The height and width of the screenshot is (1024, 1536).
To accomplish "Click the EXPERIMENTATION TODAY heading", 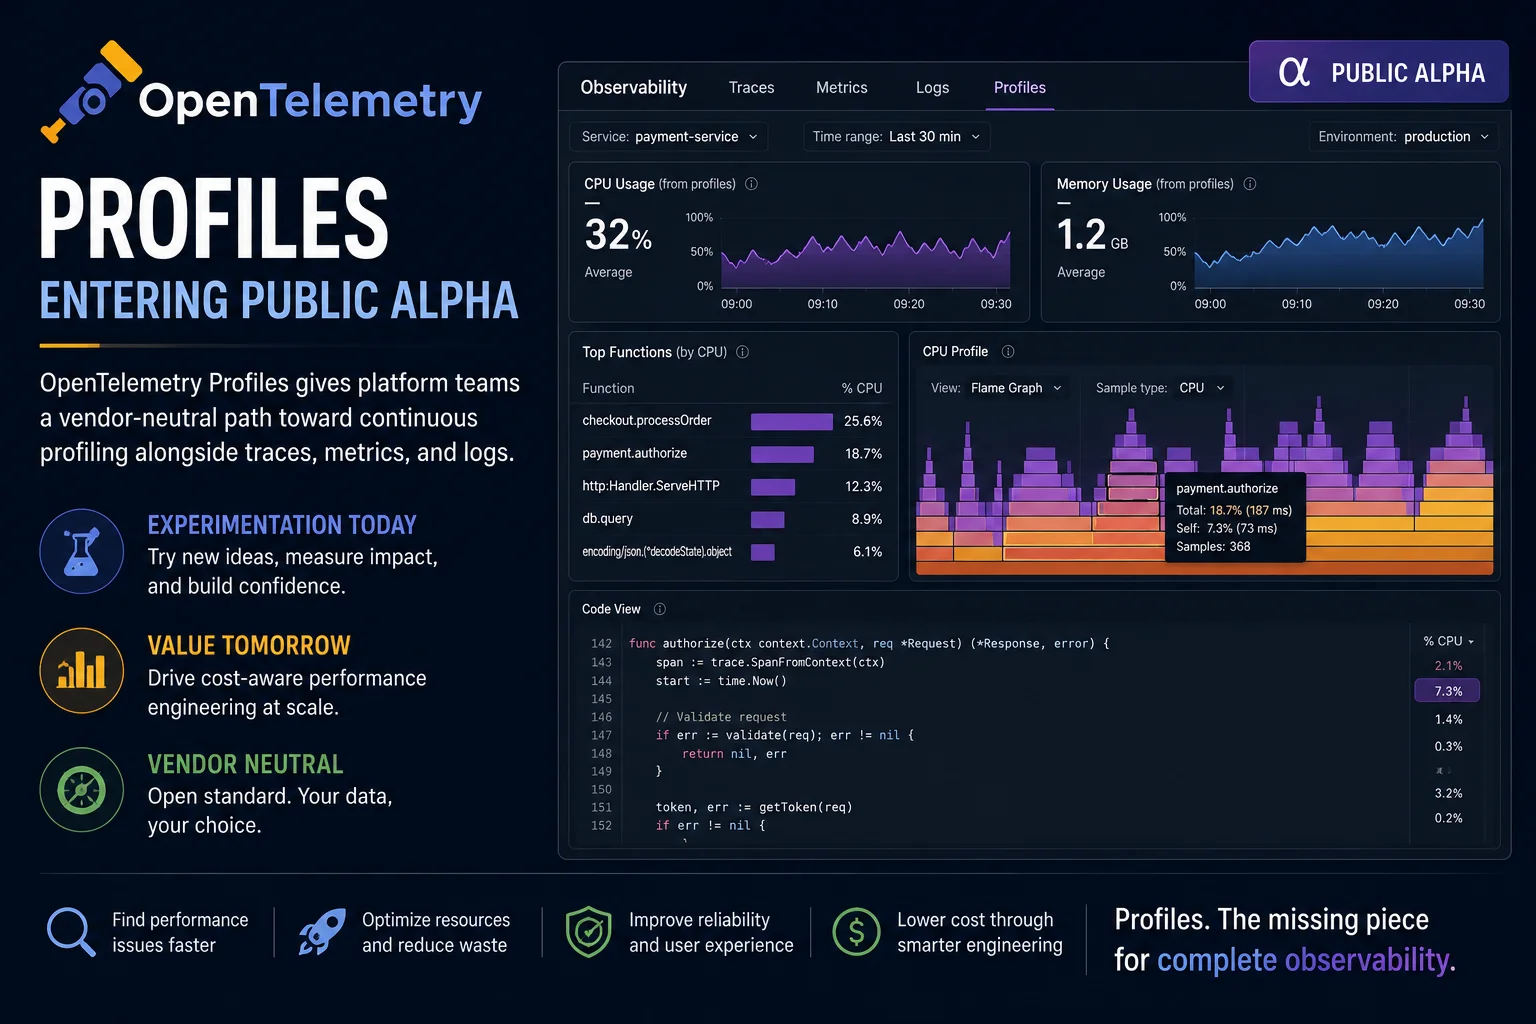I will point(282,525).
